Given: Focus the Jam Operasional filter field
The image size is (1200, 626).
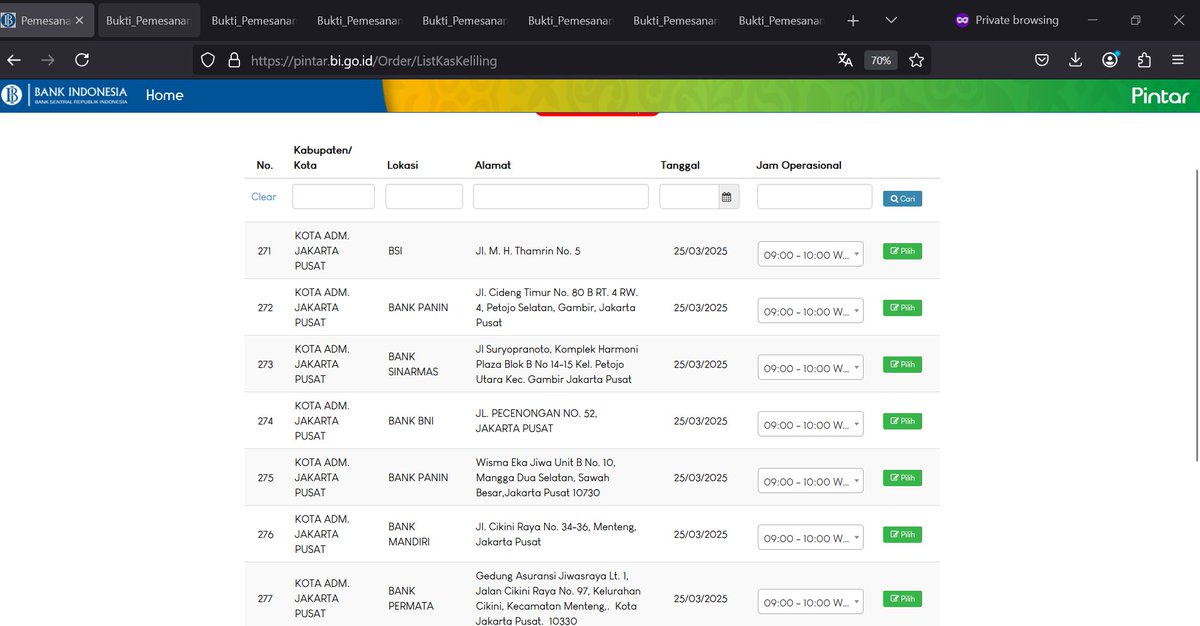Looking at the screenshot, I should pos(815,196).
